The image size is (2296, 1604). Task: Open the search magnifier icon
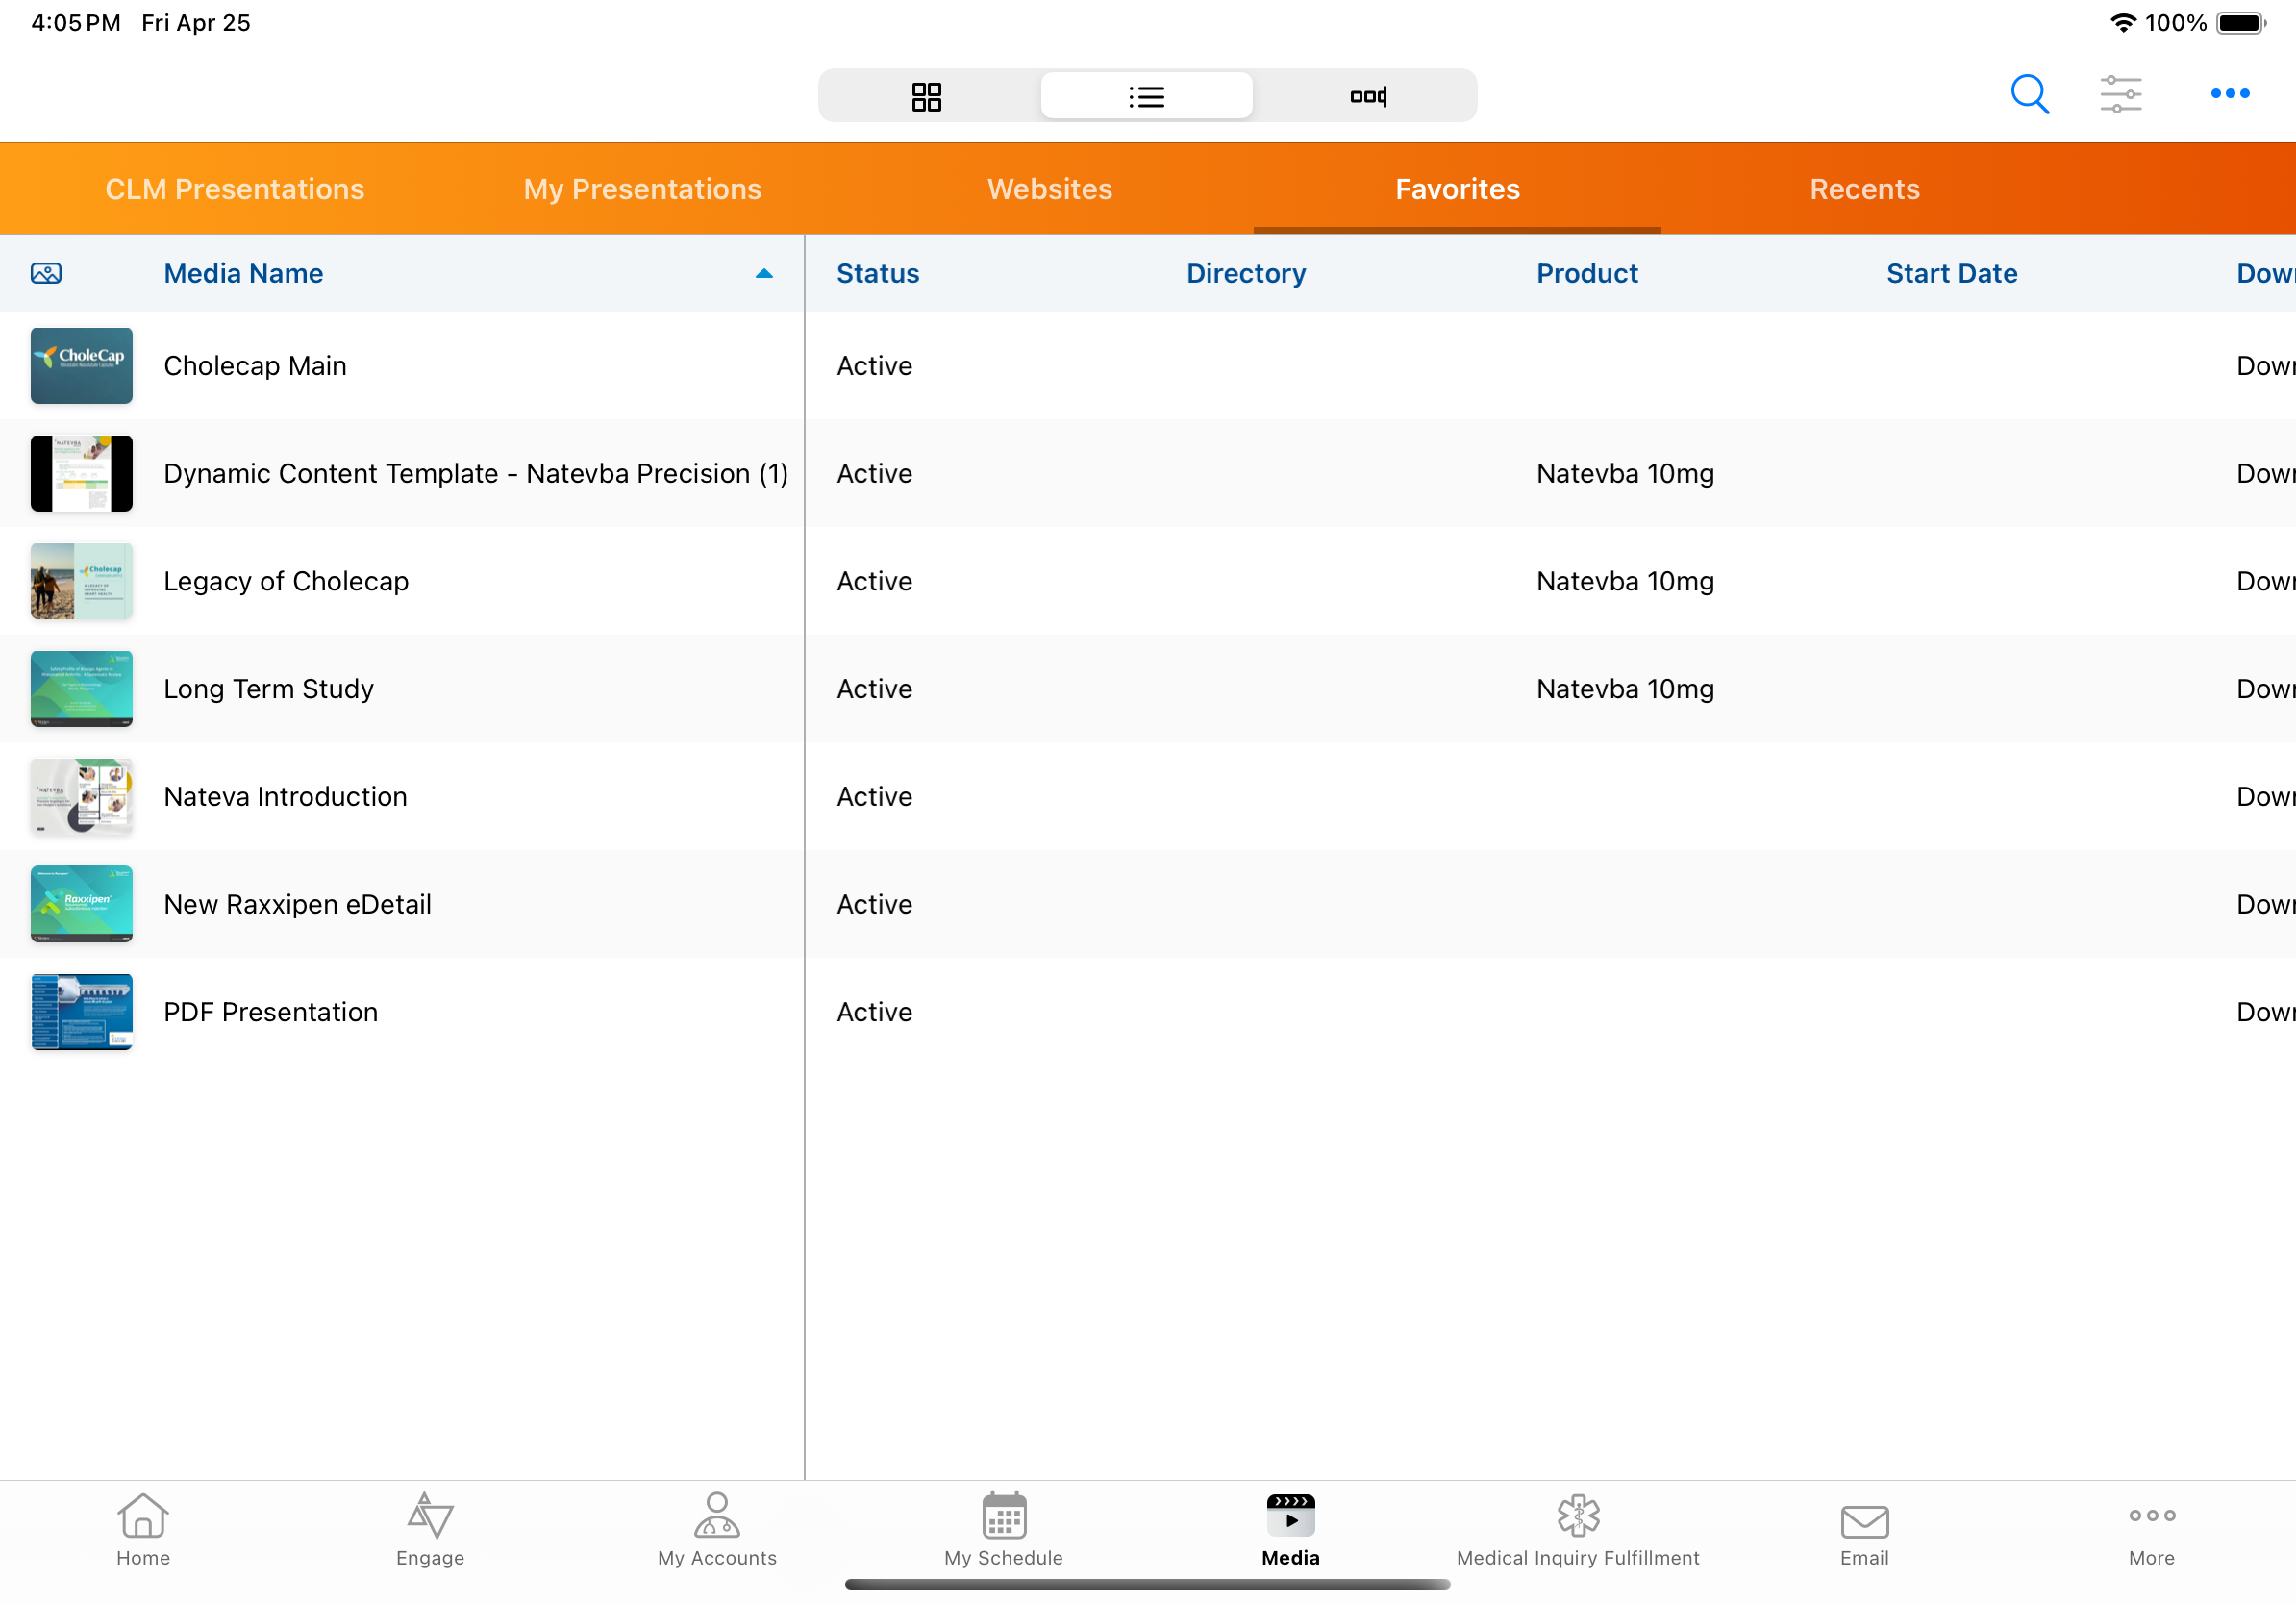click(x=2029, y=94)
